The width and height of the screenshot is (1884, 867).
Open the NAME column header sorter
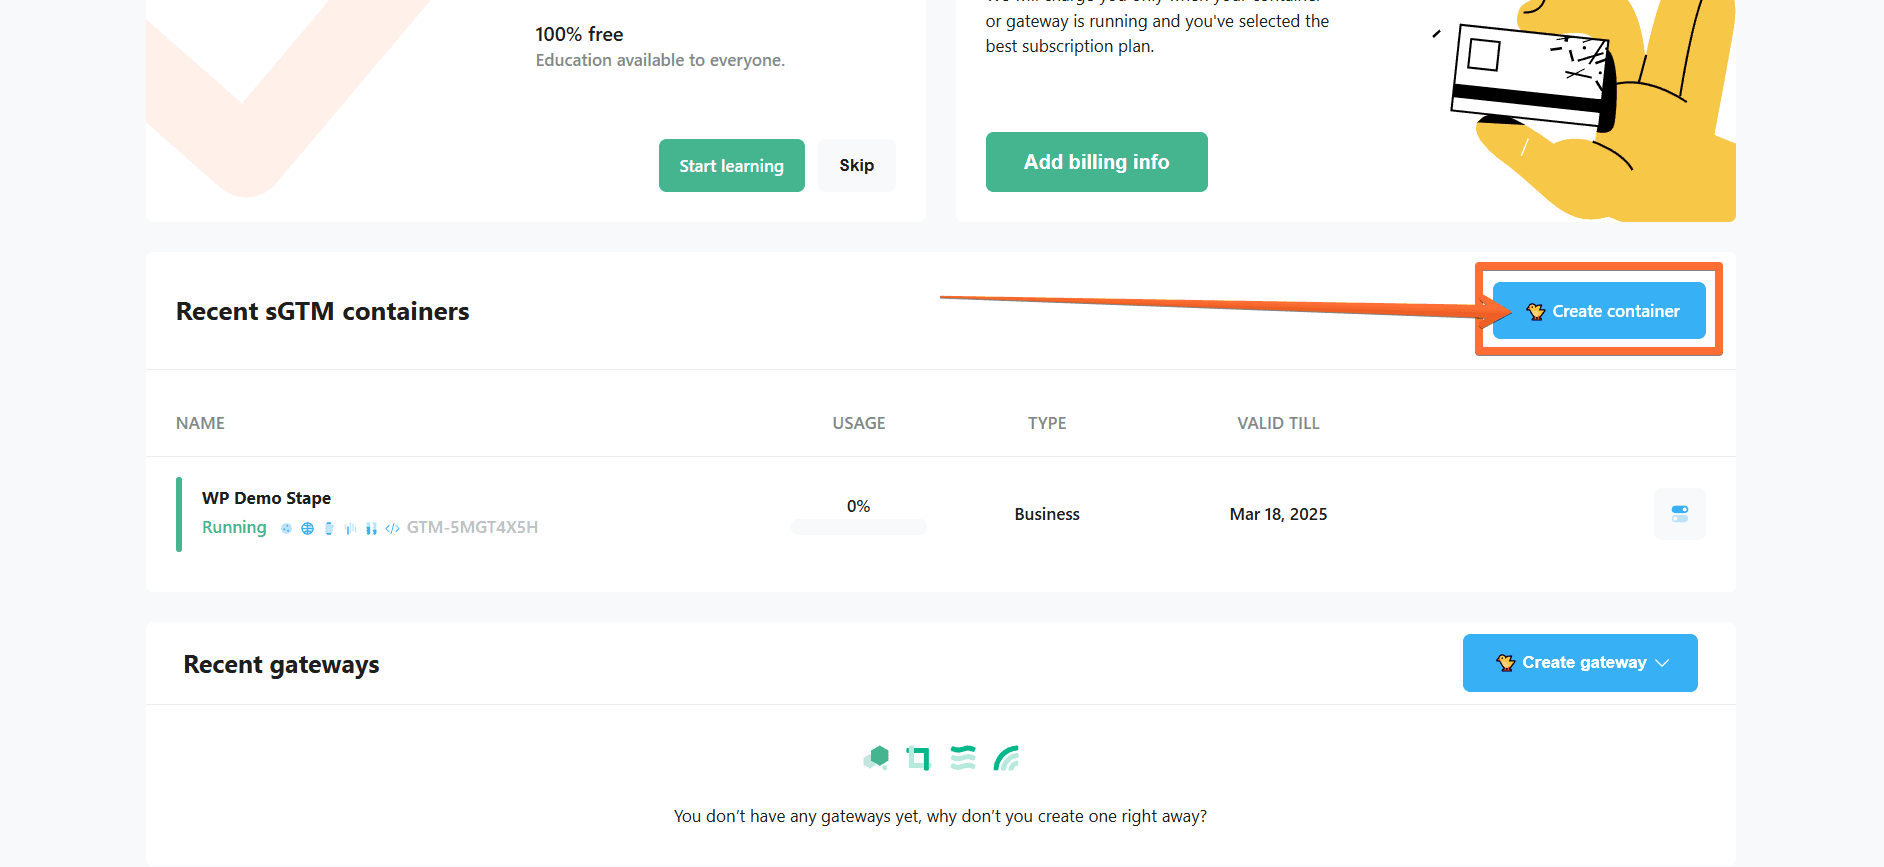pos(200,423)
